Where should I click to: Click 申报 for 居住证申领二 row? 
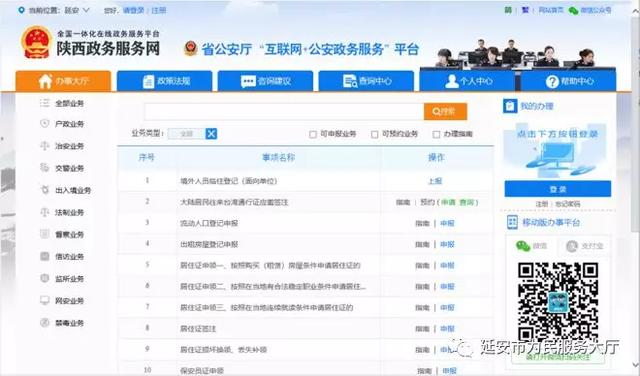447,287
